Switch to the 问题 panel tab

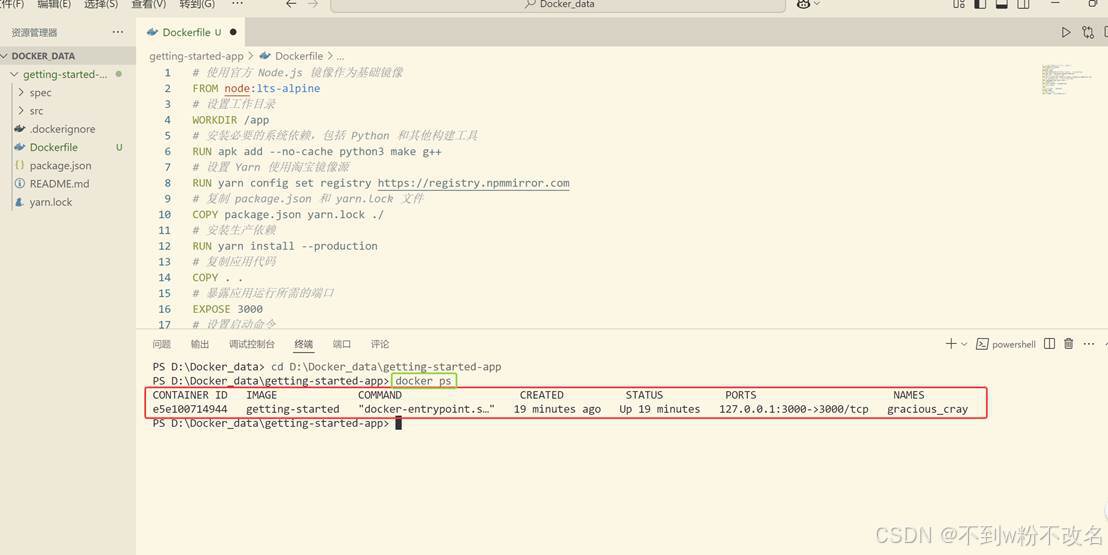(x=162, y=344)
